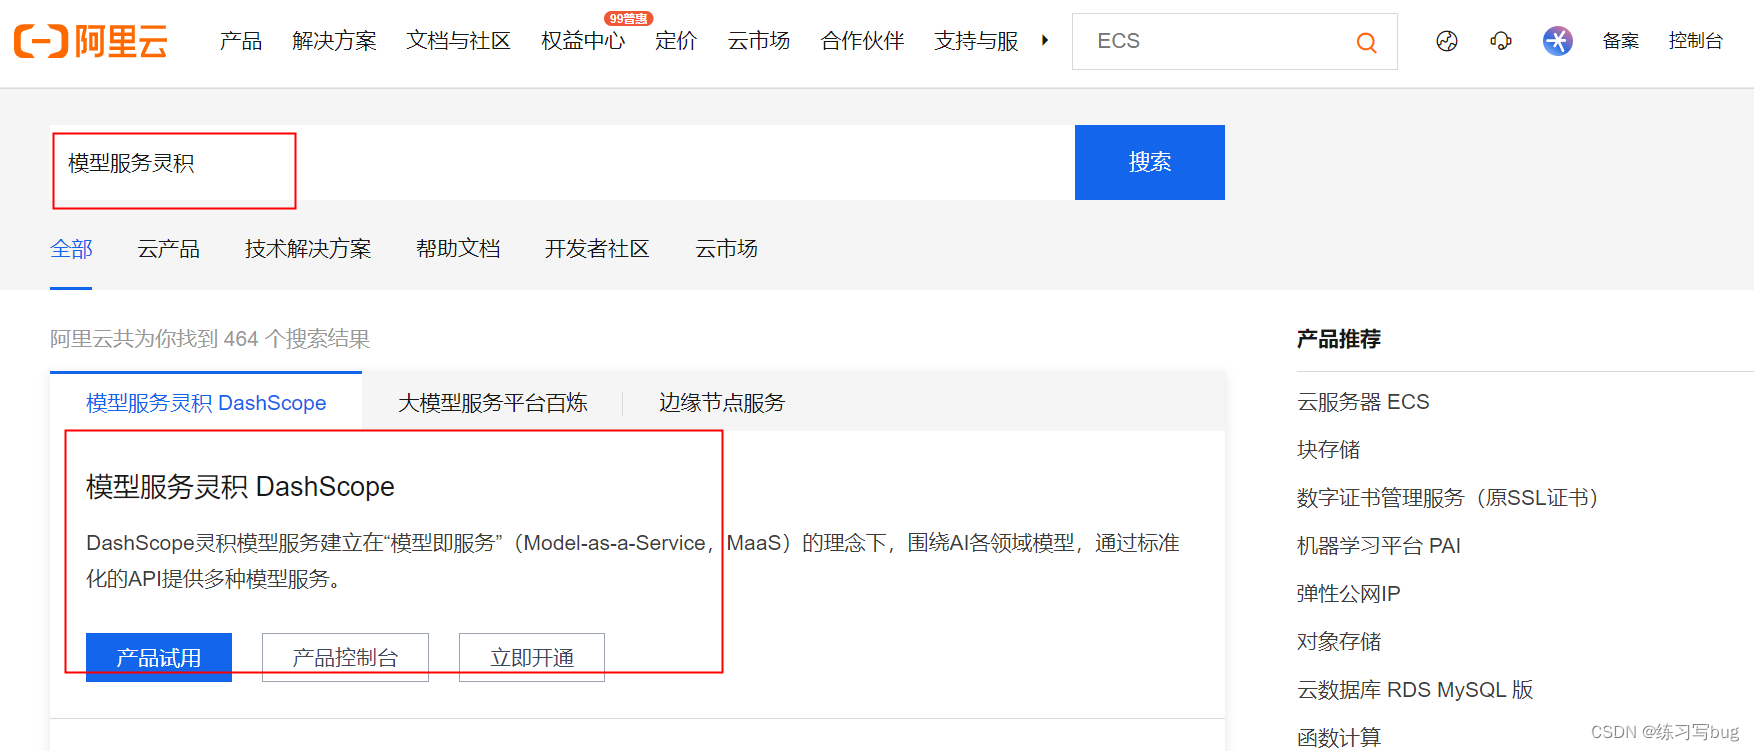Click the 备案 link
This screenshot has width=1754, height=751.
1621,41
